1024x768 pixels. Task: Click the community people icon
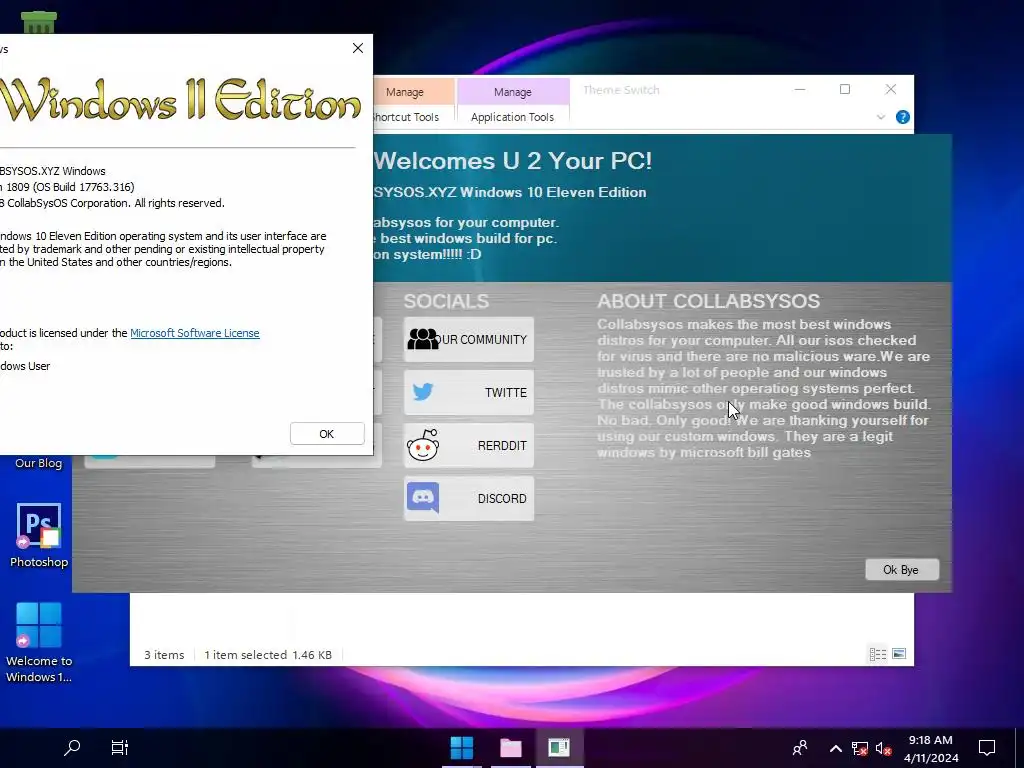423,339
